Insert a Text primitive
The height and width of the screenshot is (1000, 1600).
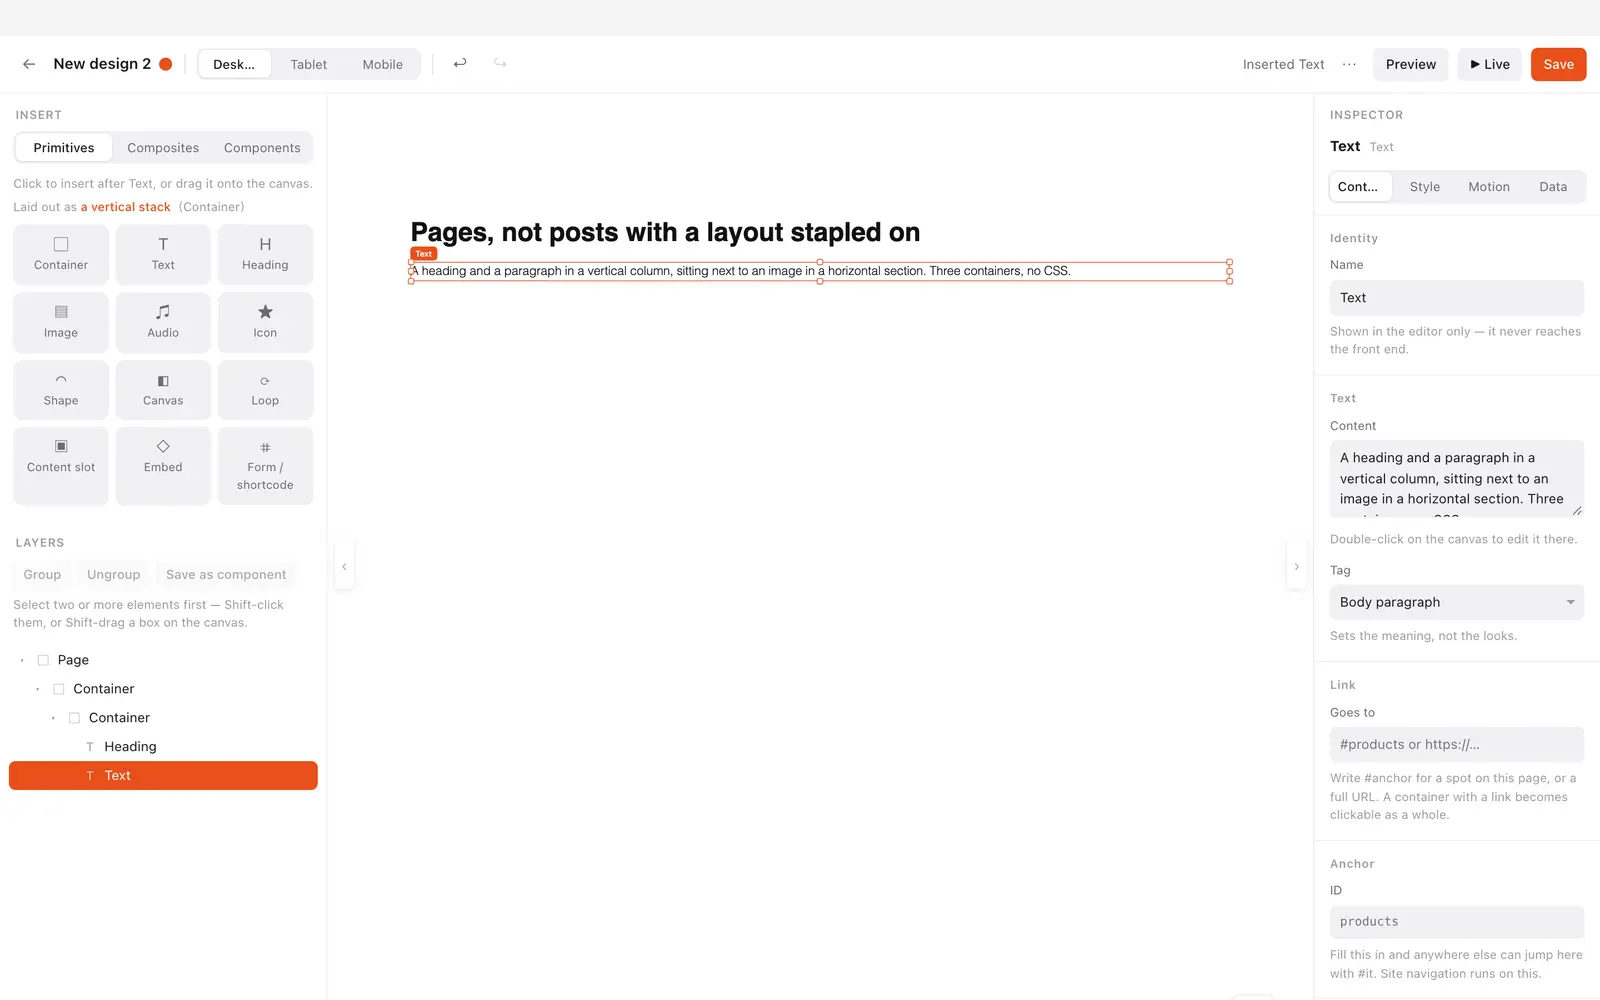point(163,254)
